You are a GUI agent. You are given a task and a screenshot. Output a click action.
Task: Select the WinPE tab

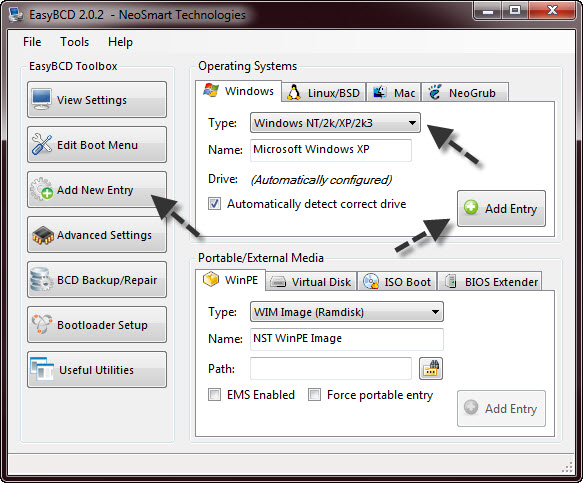point(230,280)
